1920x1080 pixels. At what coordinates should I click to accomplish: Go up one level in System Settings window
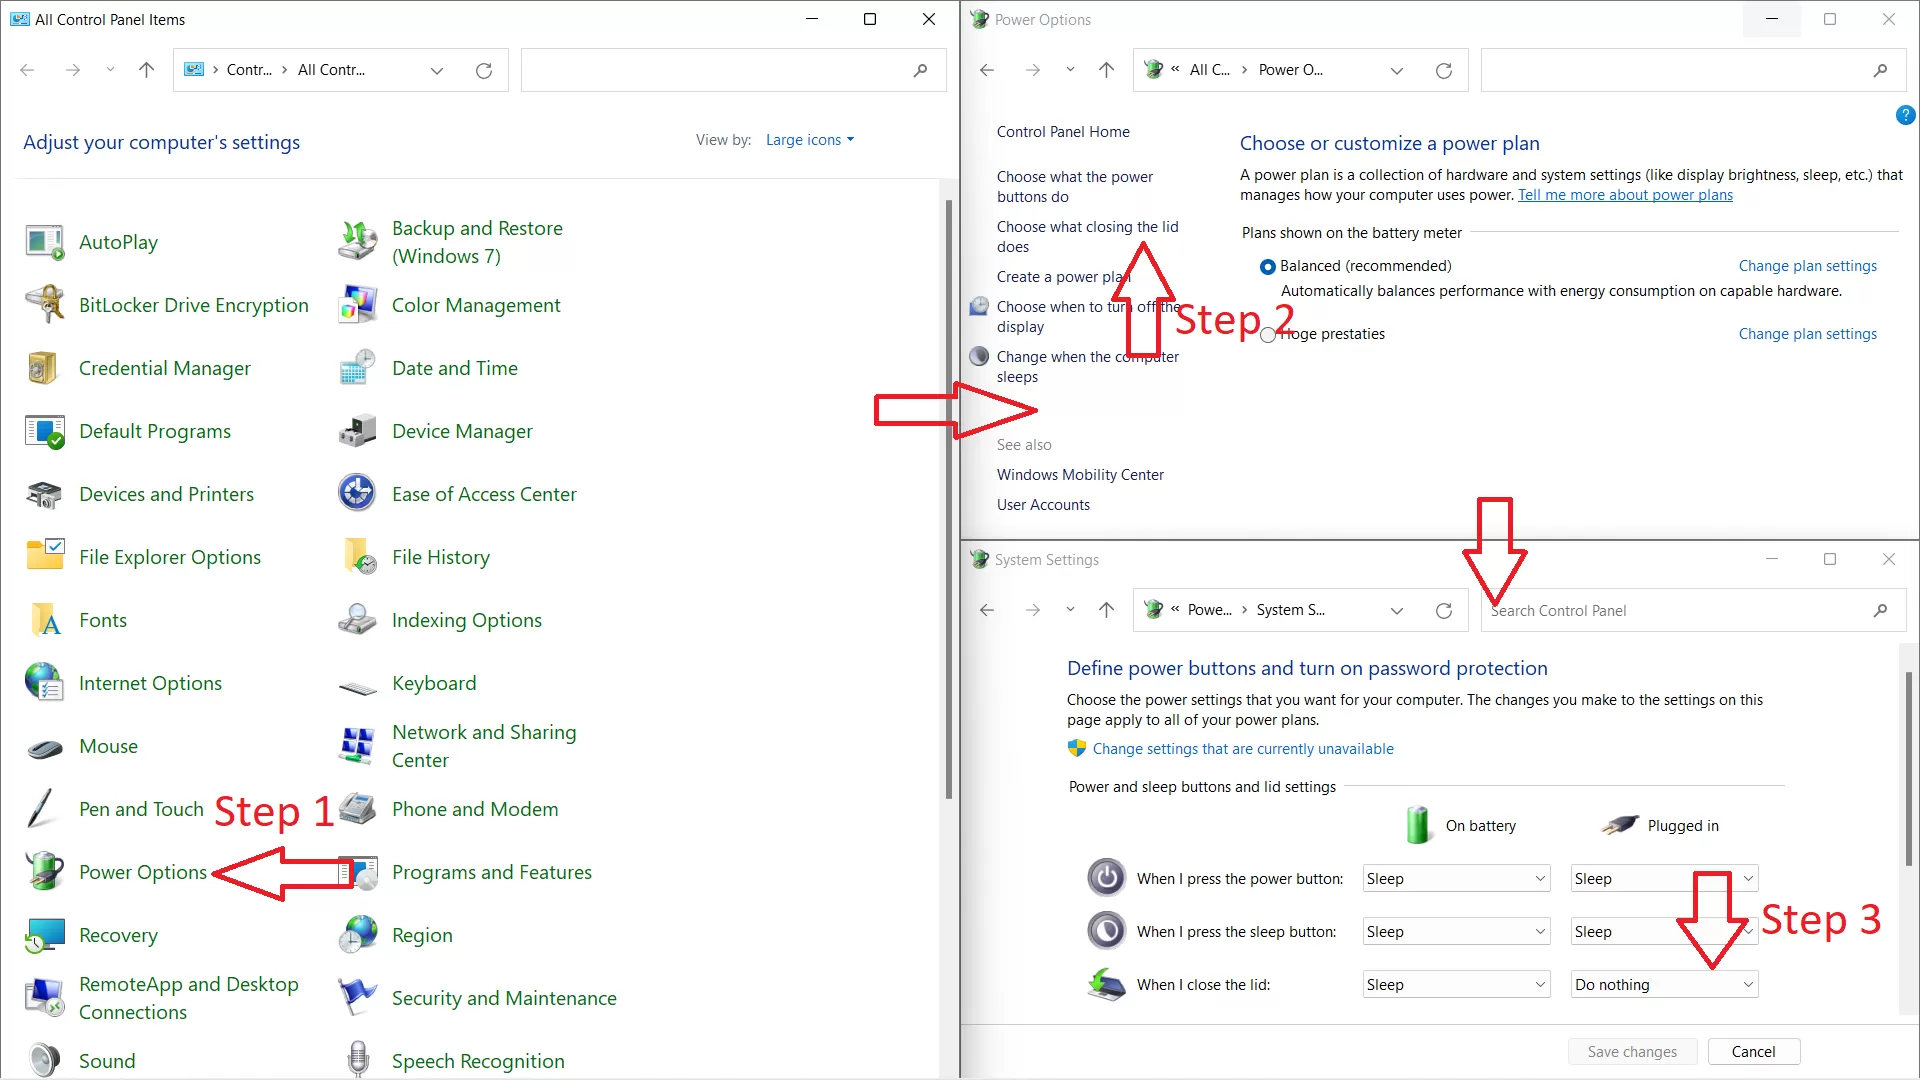tap(1106, 610)
